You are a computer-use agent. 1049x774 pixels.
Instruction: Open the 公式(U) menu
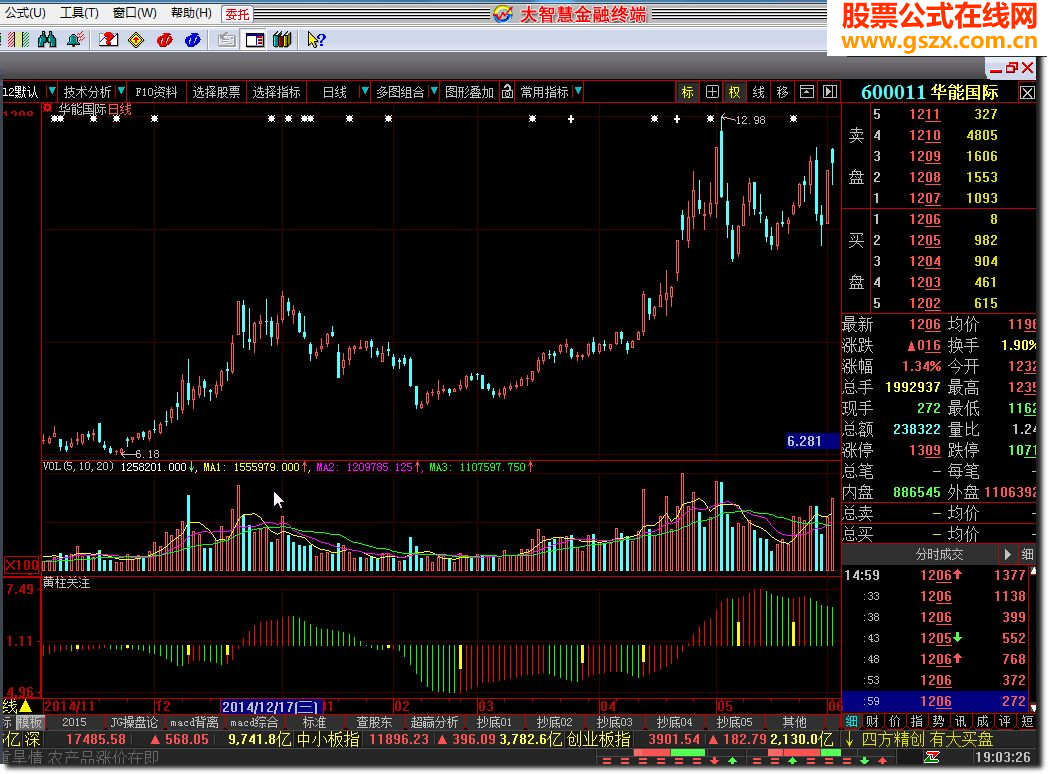(26, 13)
